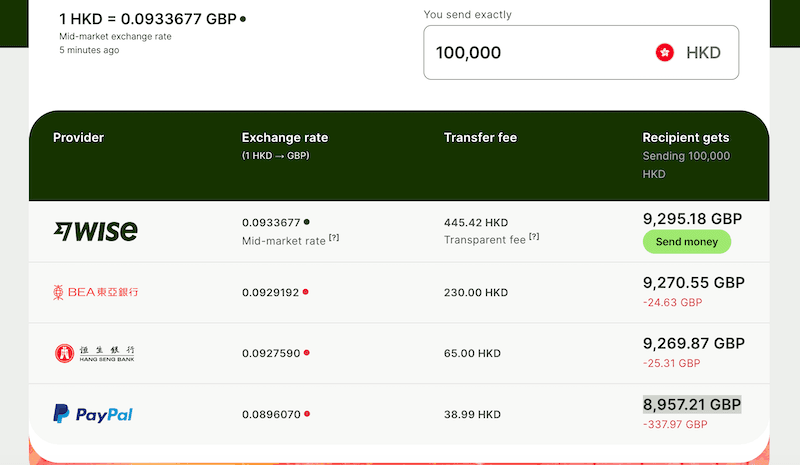The height and width of the screenshot is (465, 800).
Task: Click the Hong Kong flag icon
Action: pyautogui.click(x=664, y=52)
